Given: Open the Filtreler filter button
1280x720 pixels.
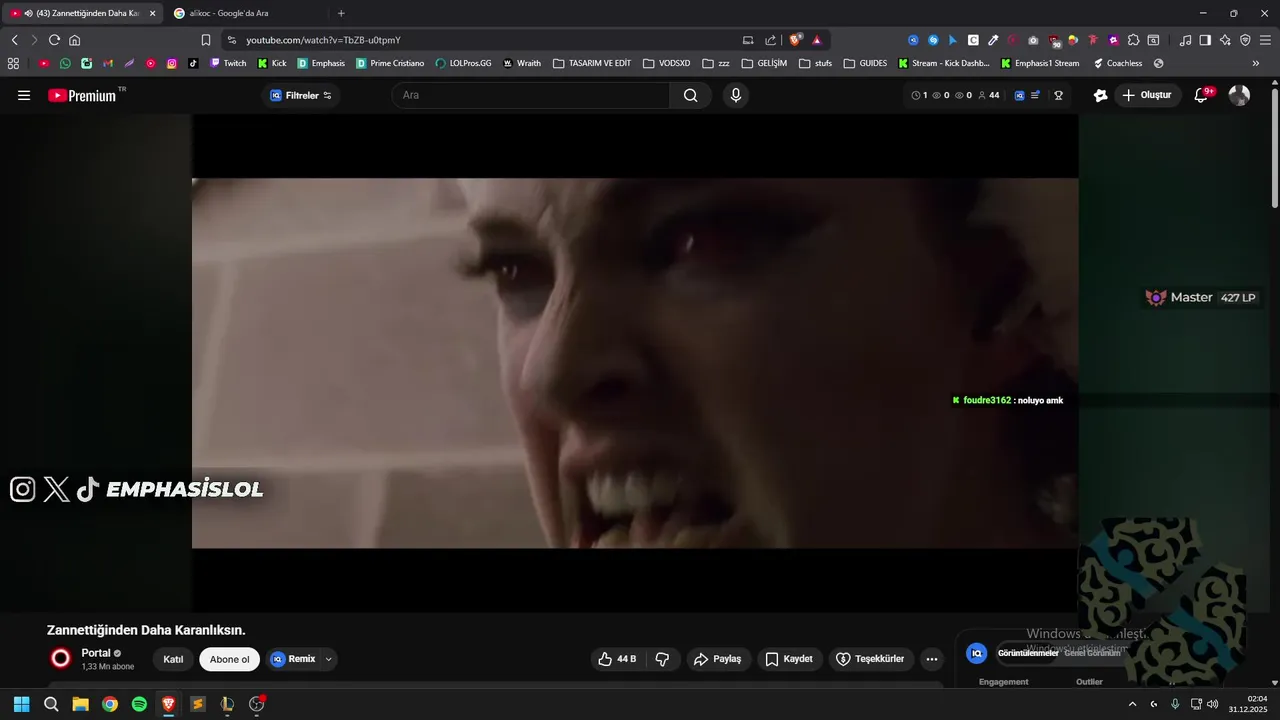Looking at the screenshot, I should (301, 95).
